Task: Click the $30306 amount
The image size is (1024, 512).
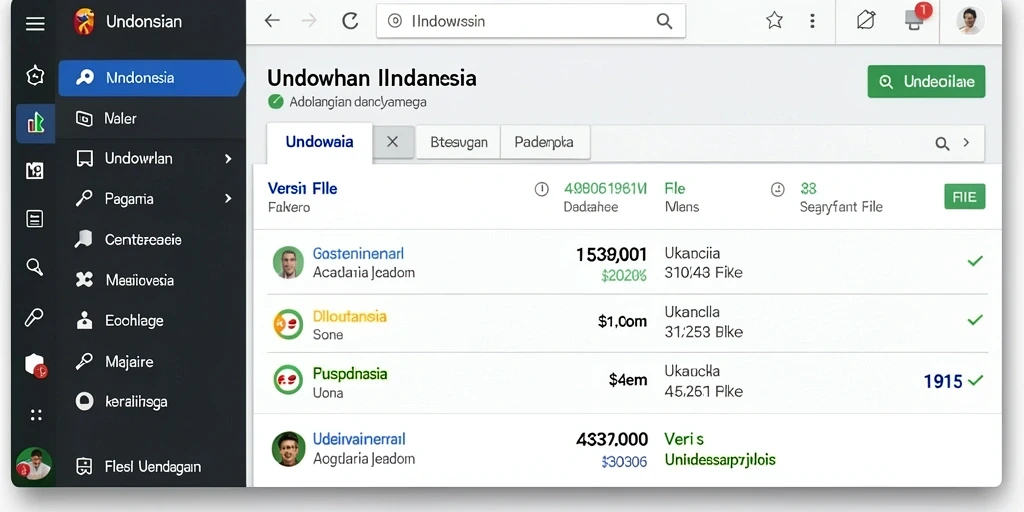Action: [624, 462]
